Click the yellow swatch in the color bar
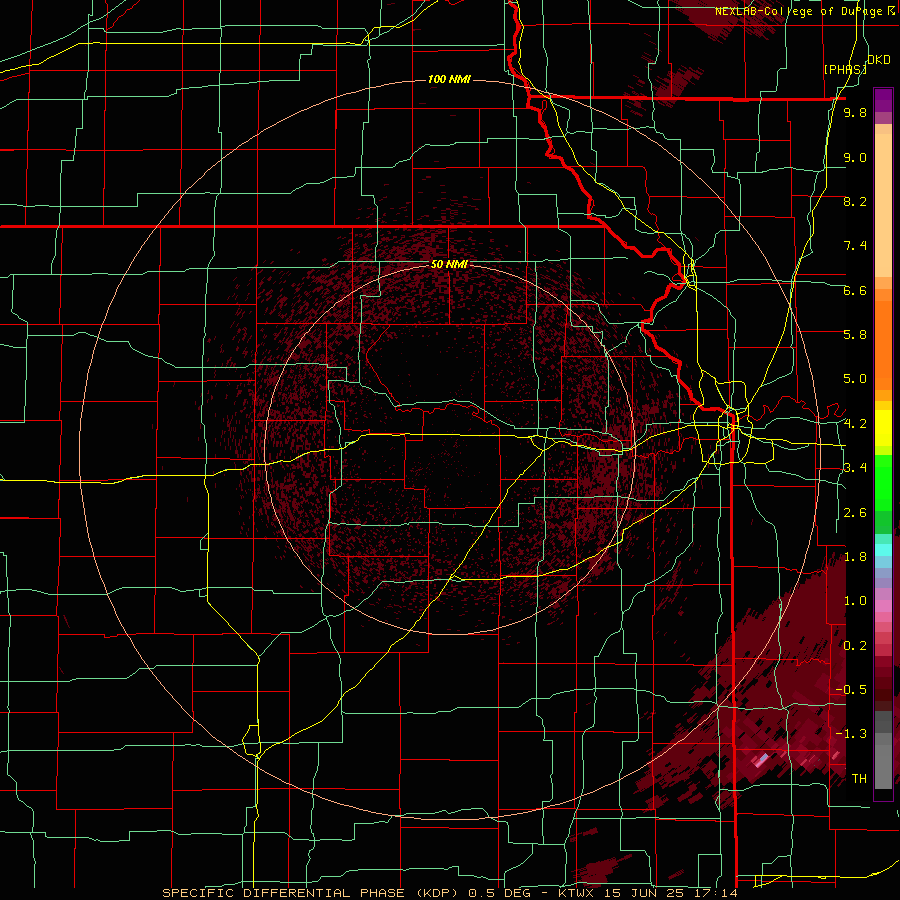Viewport: 900px width, 900px height. (x=883, y=428)
